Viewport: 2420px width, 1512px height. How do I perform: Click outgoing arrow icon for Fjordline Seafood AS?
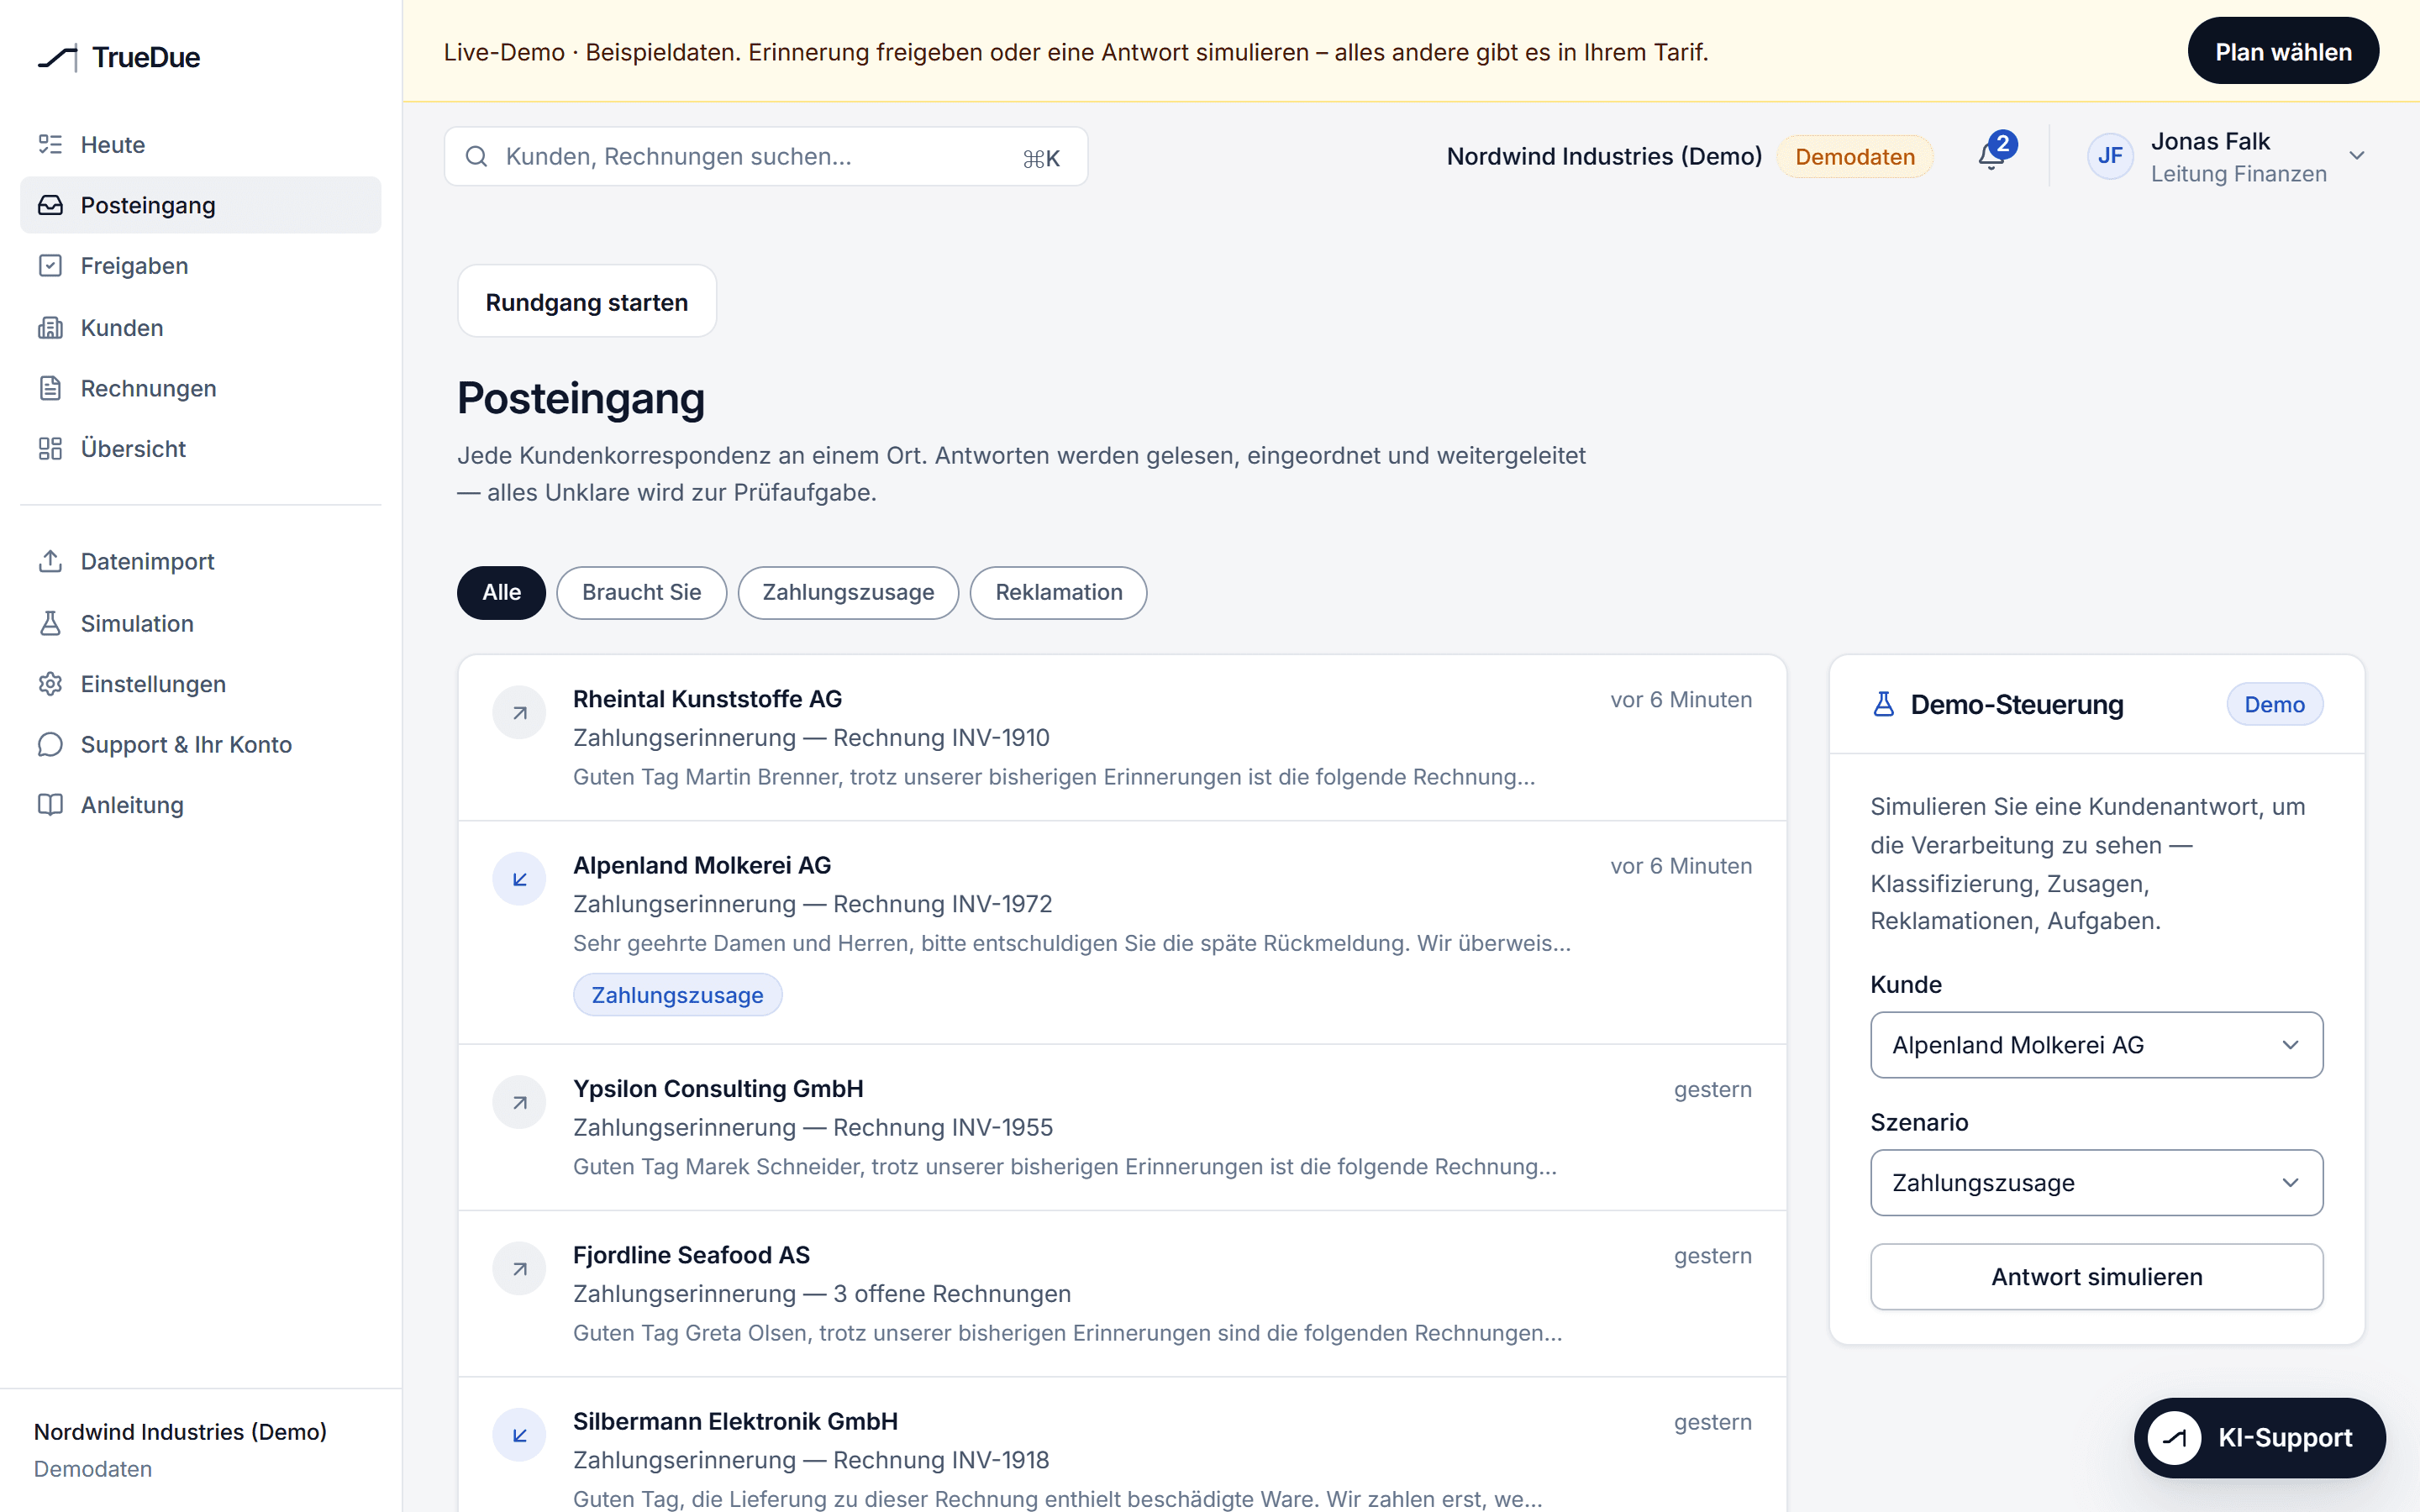[519, 1268]
